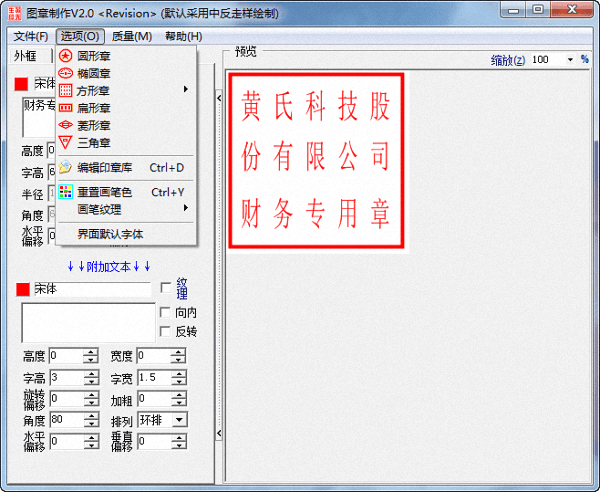Choose the 菱形章 diamond stamp icon
600x492 pixels.
(x=66, y=124)
